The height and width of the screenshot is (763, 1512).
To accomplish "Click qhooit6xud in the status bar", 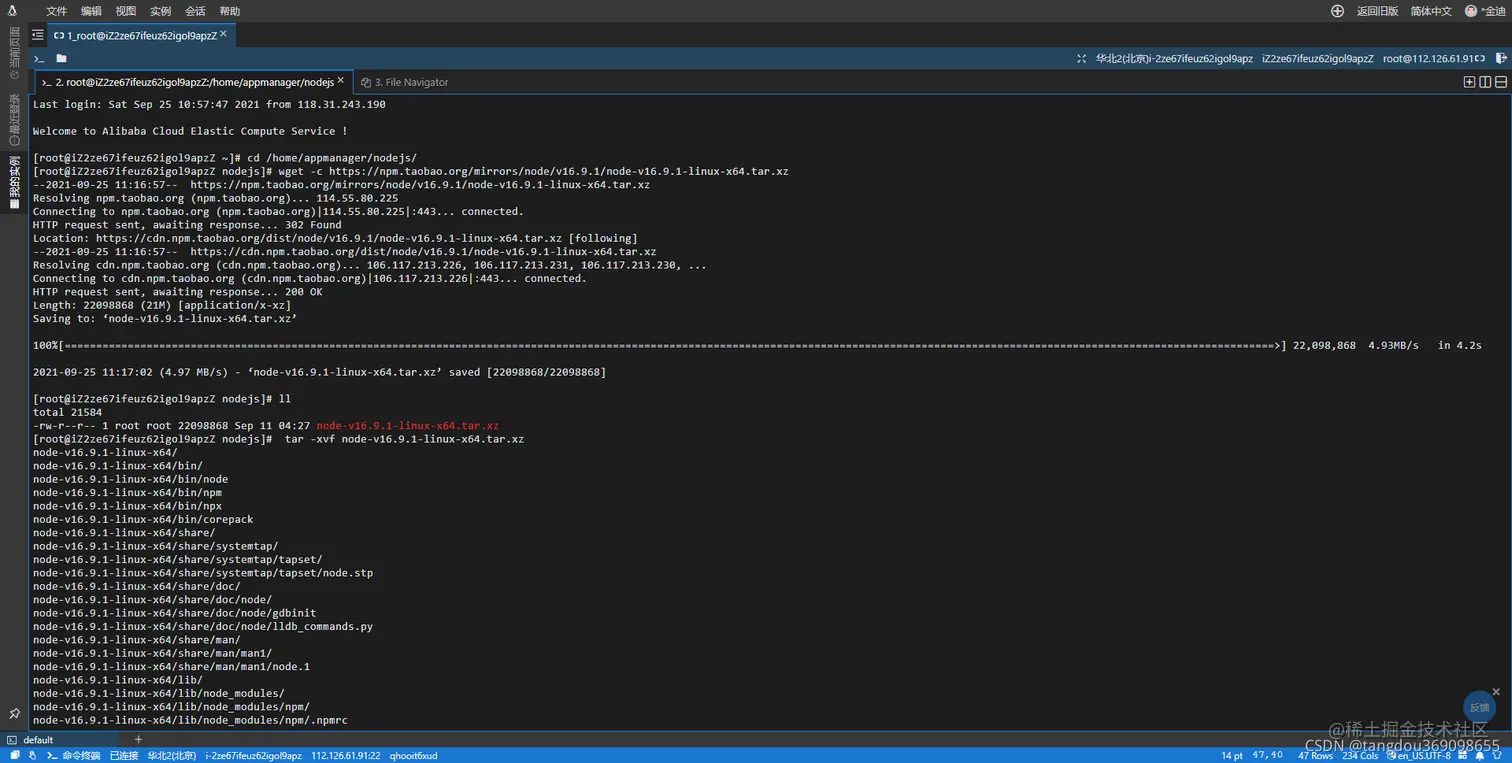I will pos(413,755).
